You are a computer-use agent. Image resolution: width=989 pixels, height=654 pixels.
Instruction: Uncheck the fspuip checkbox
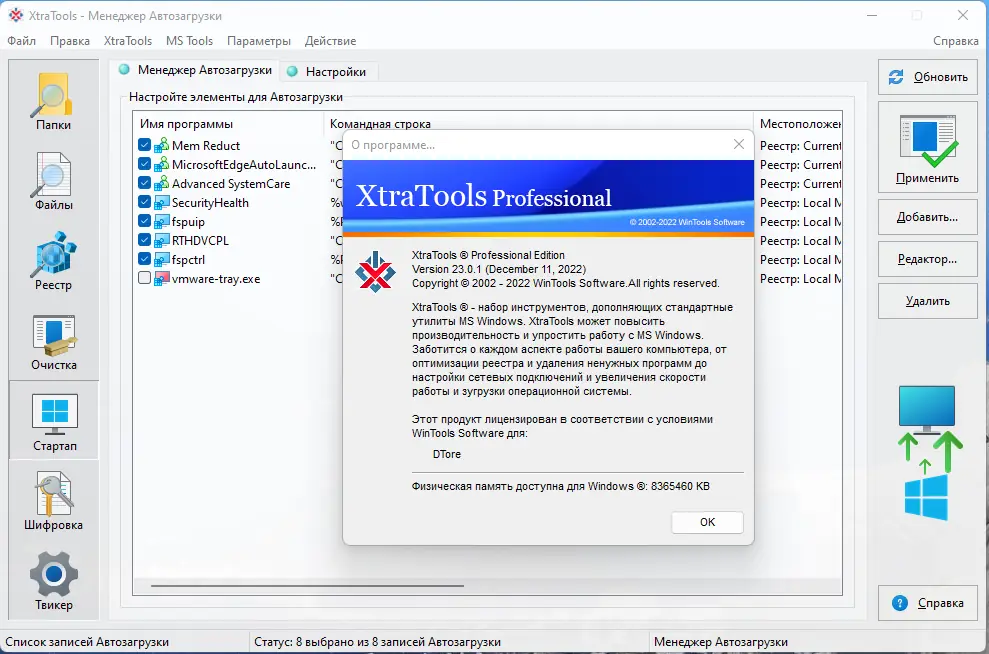[144, 221]
